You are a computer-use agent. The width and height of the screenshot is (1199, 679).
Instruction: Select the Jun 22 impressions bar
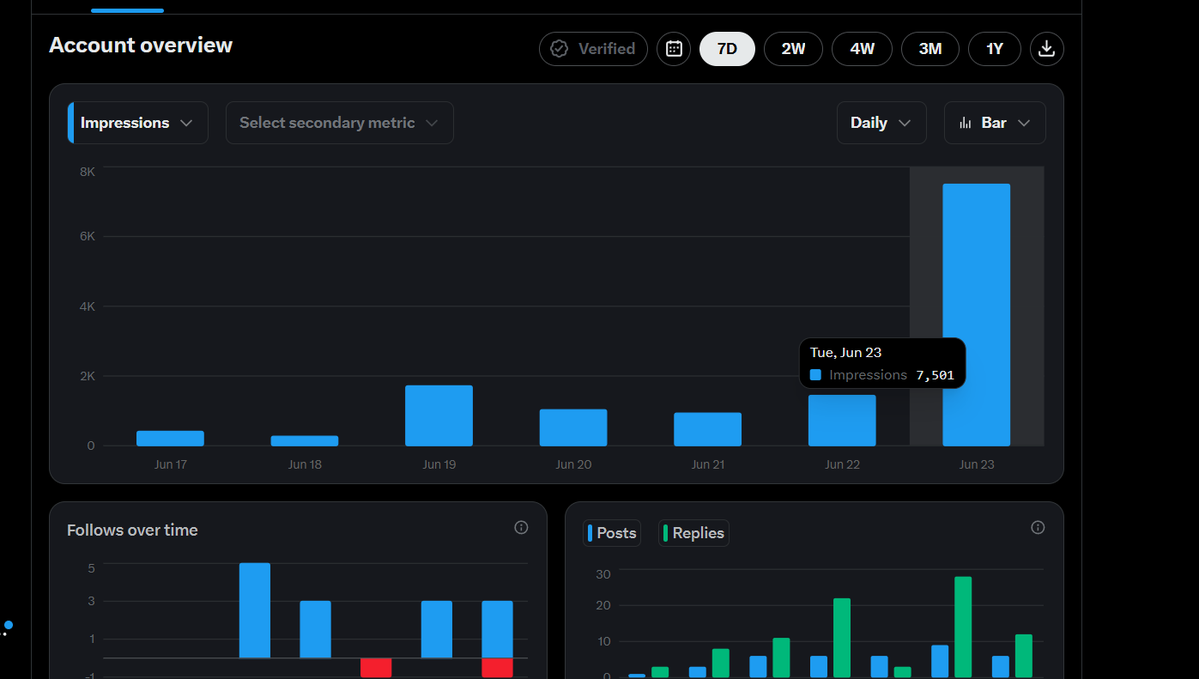coord(842,421)
